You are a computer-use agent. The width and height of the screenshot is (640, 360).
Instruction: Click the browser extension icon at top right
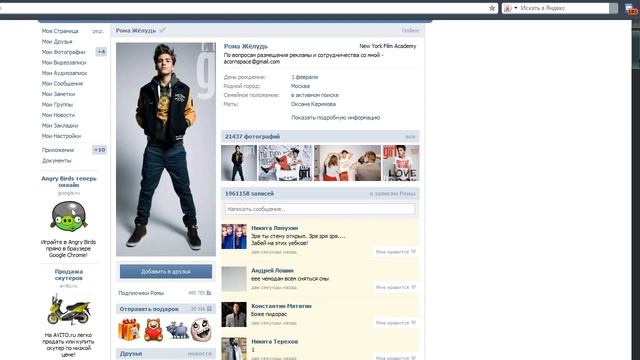pyautogui.click(x=631, y=9)
